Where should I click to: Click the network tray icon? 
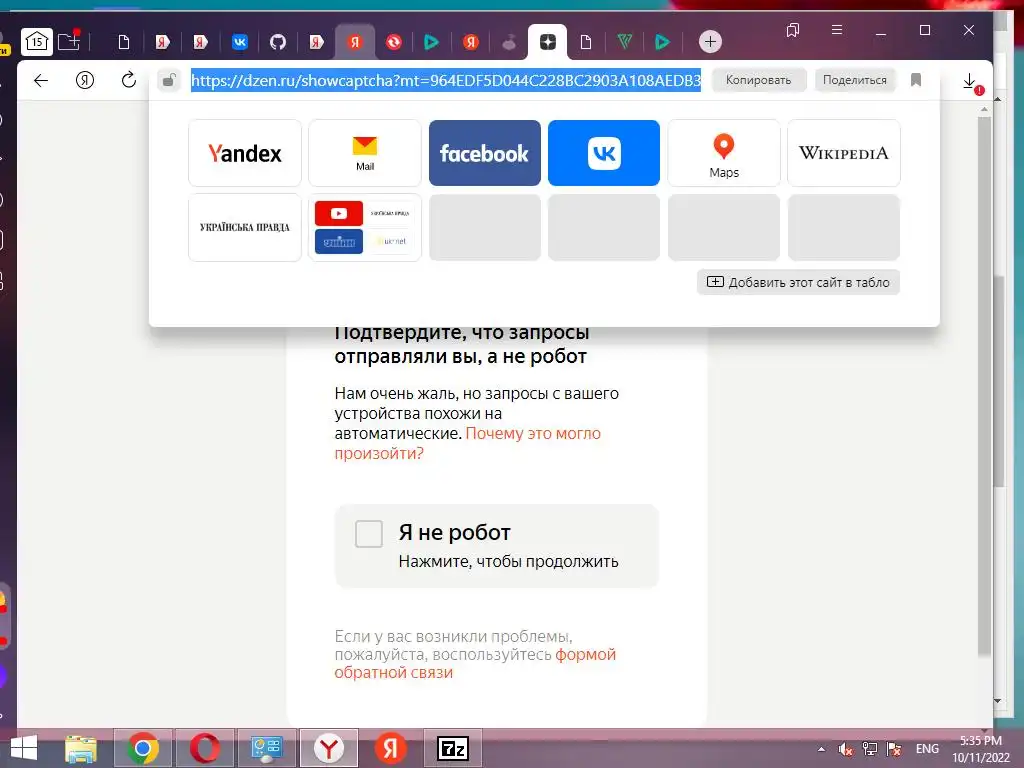[869, 749]
